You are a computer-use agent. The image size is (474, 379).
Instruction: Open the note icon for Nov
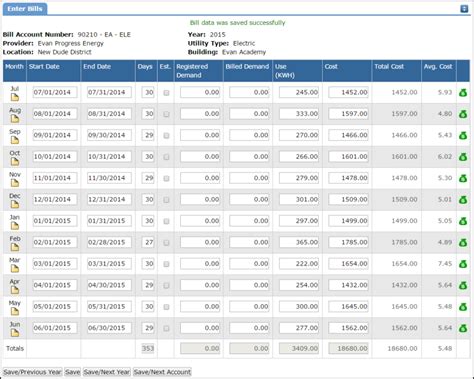tap(15, 183)
